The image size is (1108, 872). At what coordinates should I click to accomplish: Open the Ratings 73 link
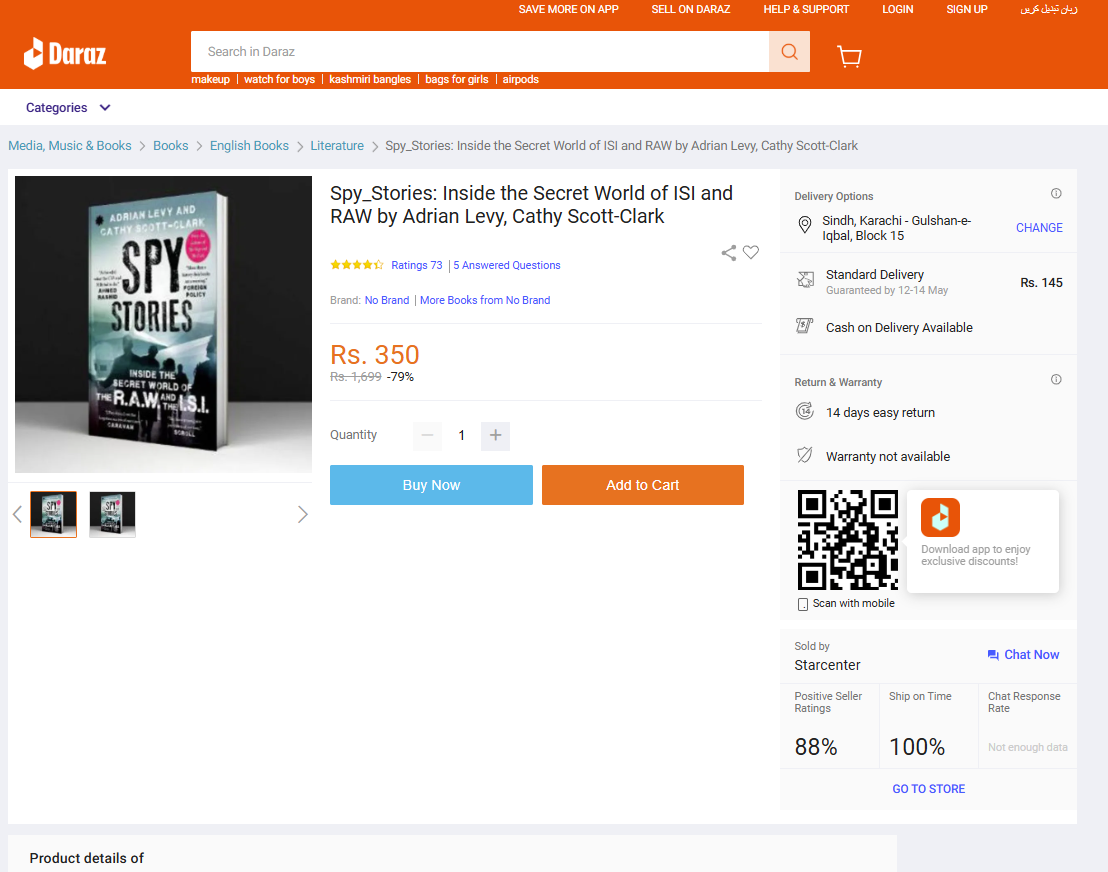click(416, 265)
